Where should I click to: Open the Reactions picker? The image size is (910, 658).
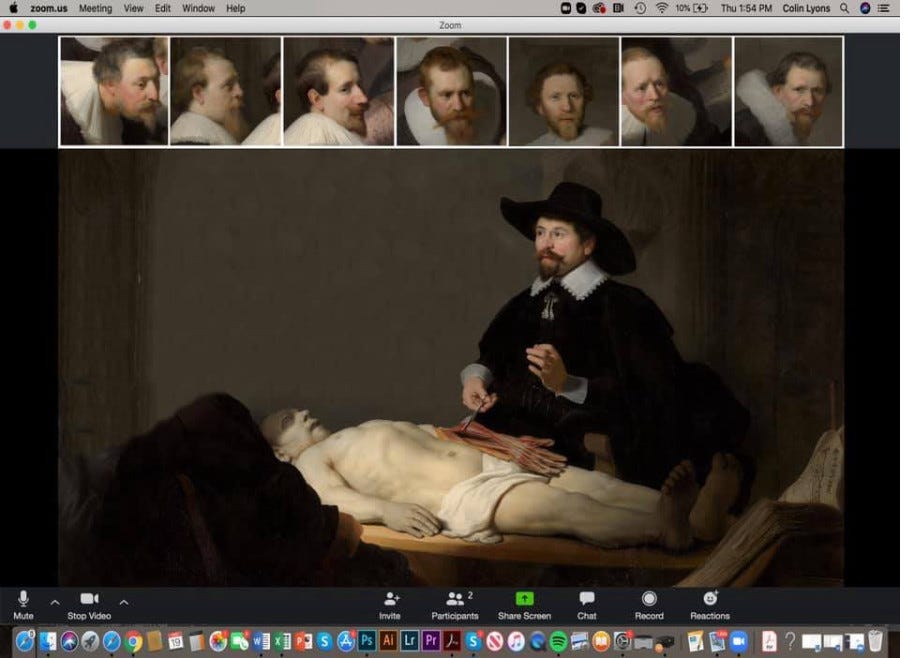(x=710, y=605)
